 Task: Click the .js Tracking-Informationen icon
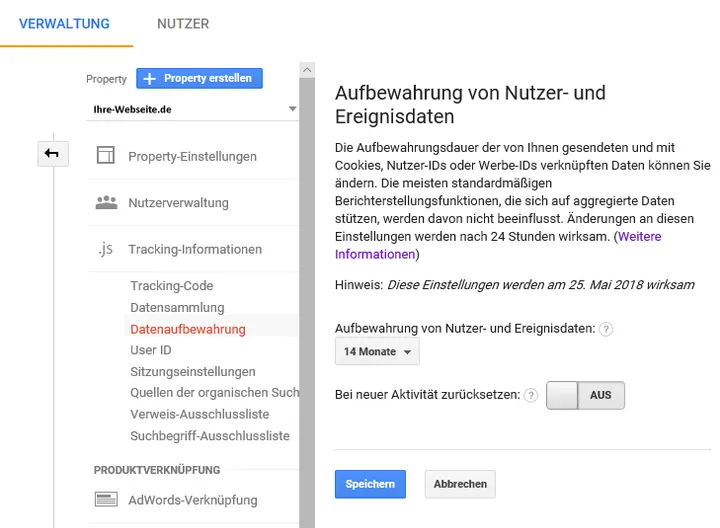click(106, 249)
